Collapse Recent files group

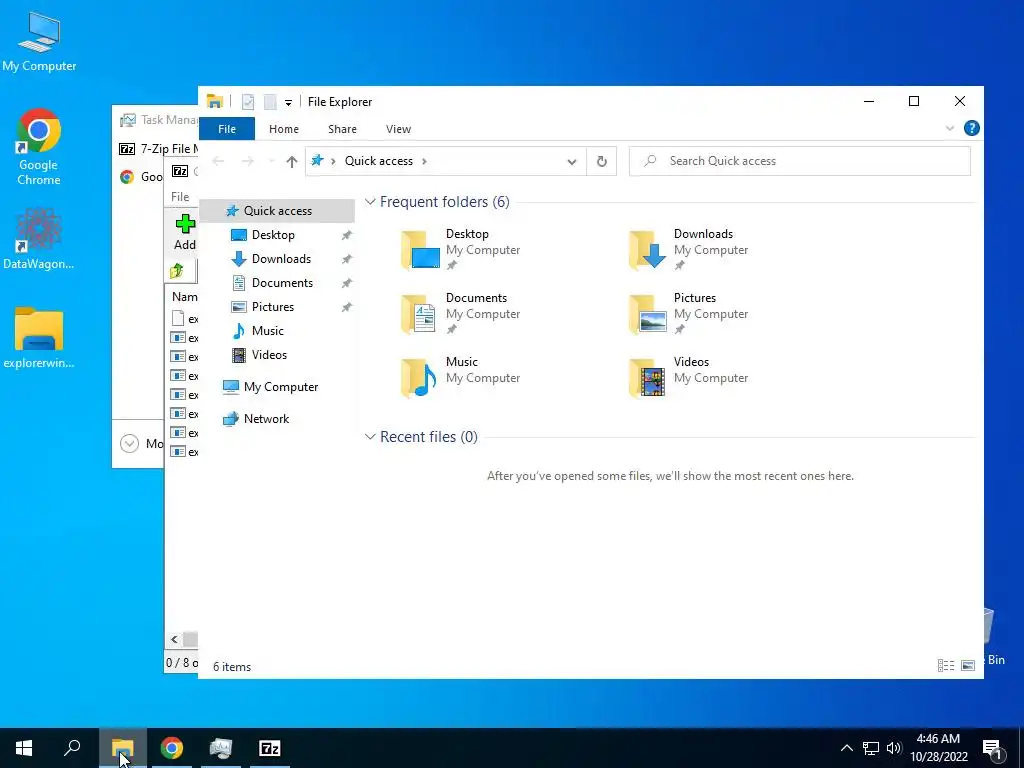pos(370,437)
